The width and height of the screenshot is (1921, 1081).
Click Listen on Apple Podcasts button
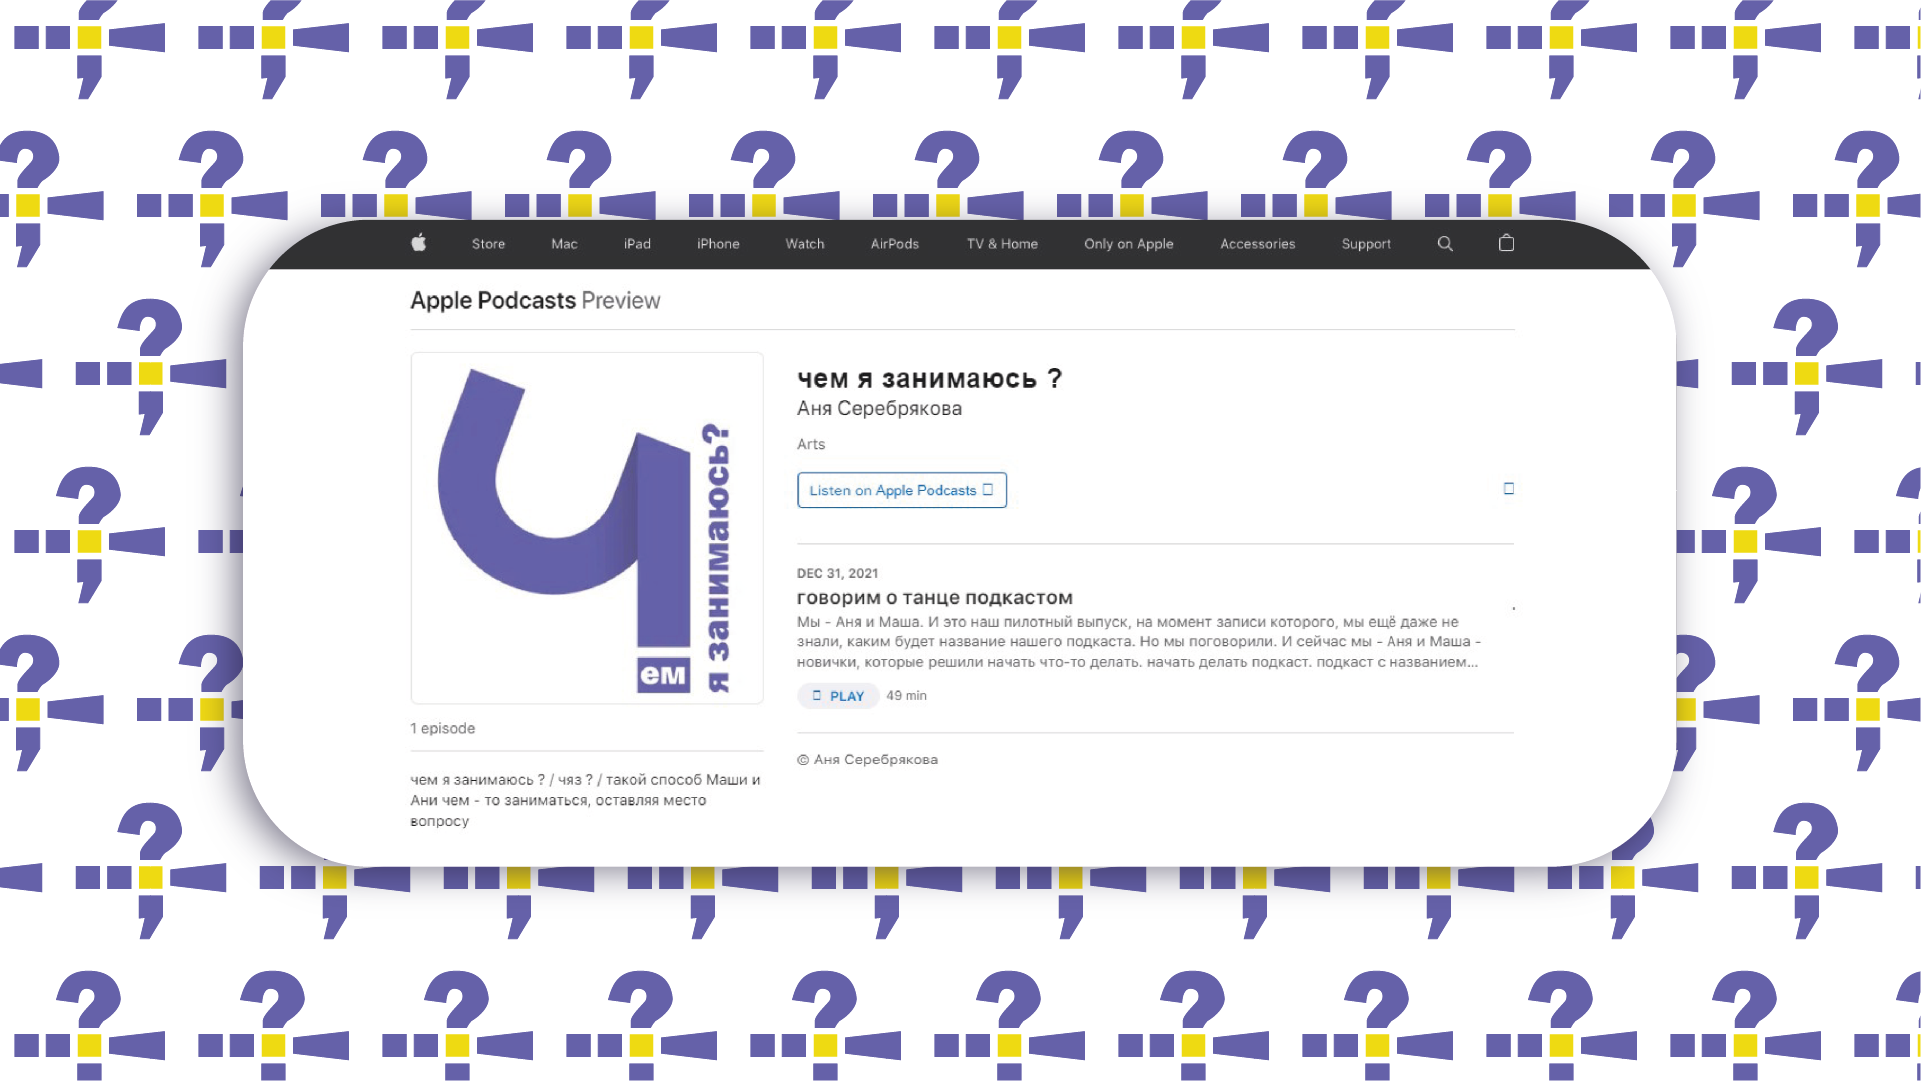[x=902, y=490]
